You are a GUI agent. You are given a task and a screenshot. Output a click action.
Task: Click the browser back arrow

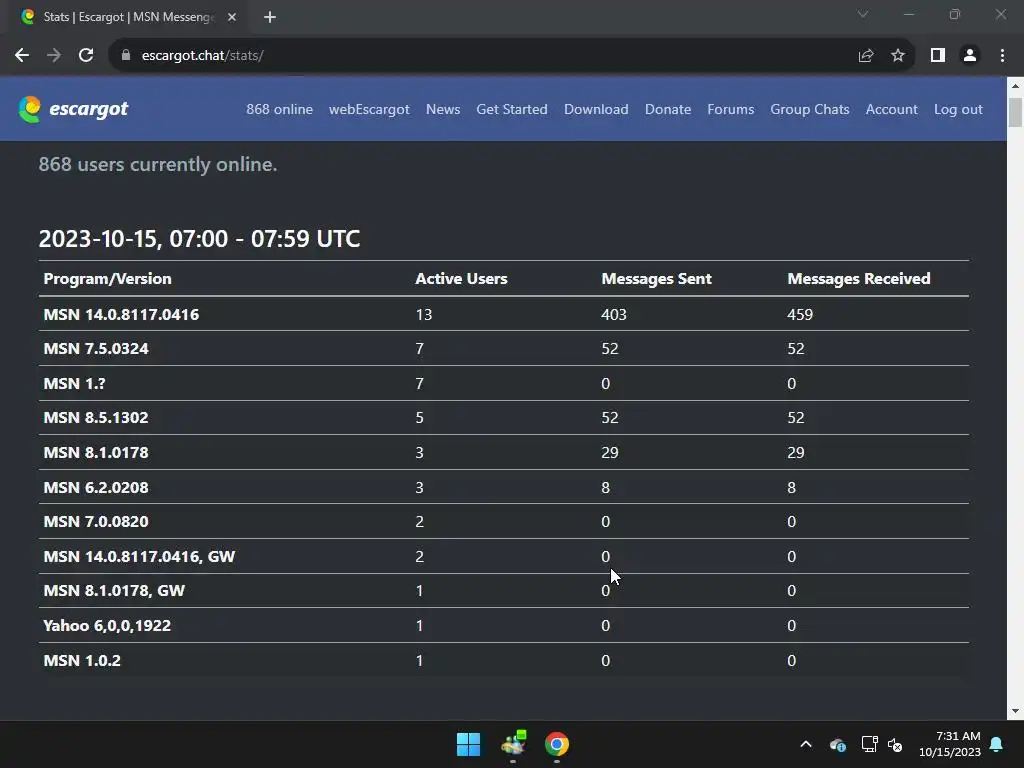coord(22,56)
